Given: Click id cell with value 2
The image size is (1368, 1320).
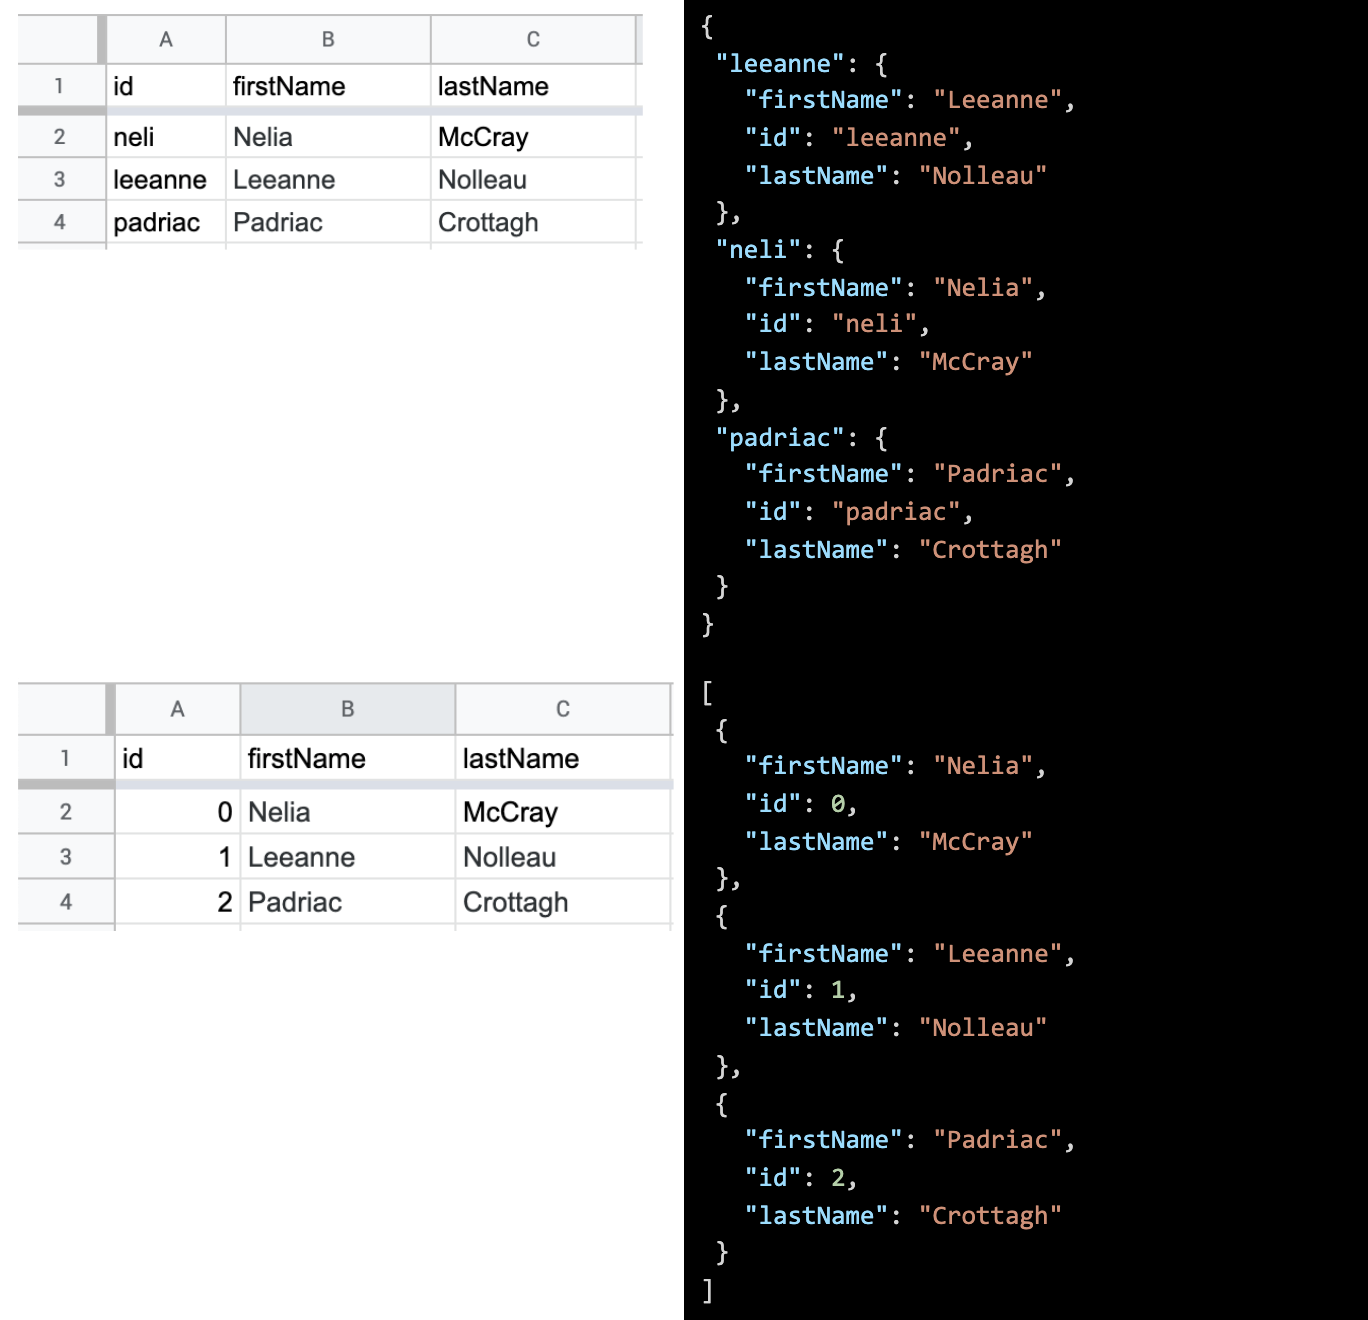Looking at the screenshot, I should point(177,902).
